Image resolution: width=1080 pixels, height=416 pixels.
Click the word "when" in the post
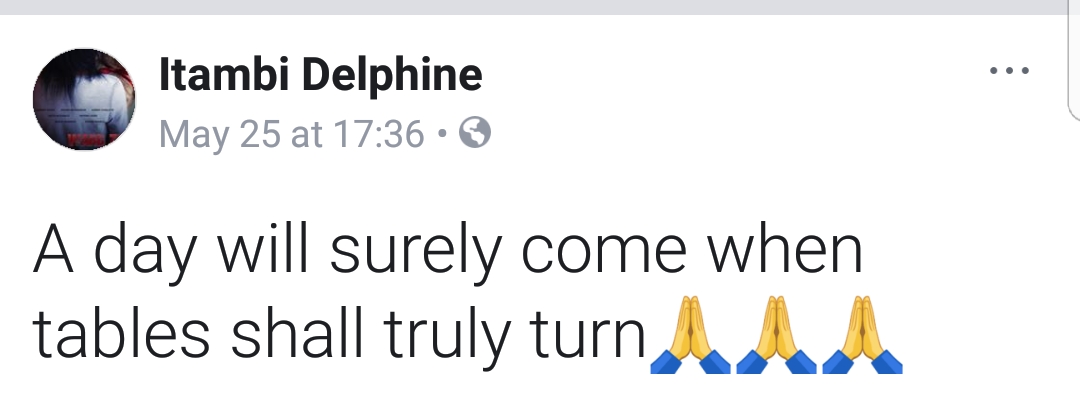click(x=783, y=252)
